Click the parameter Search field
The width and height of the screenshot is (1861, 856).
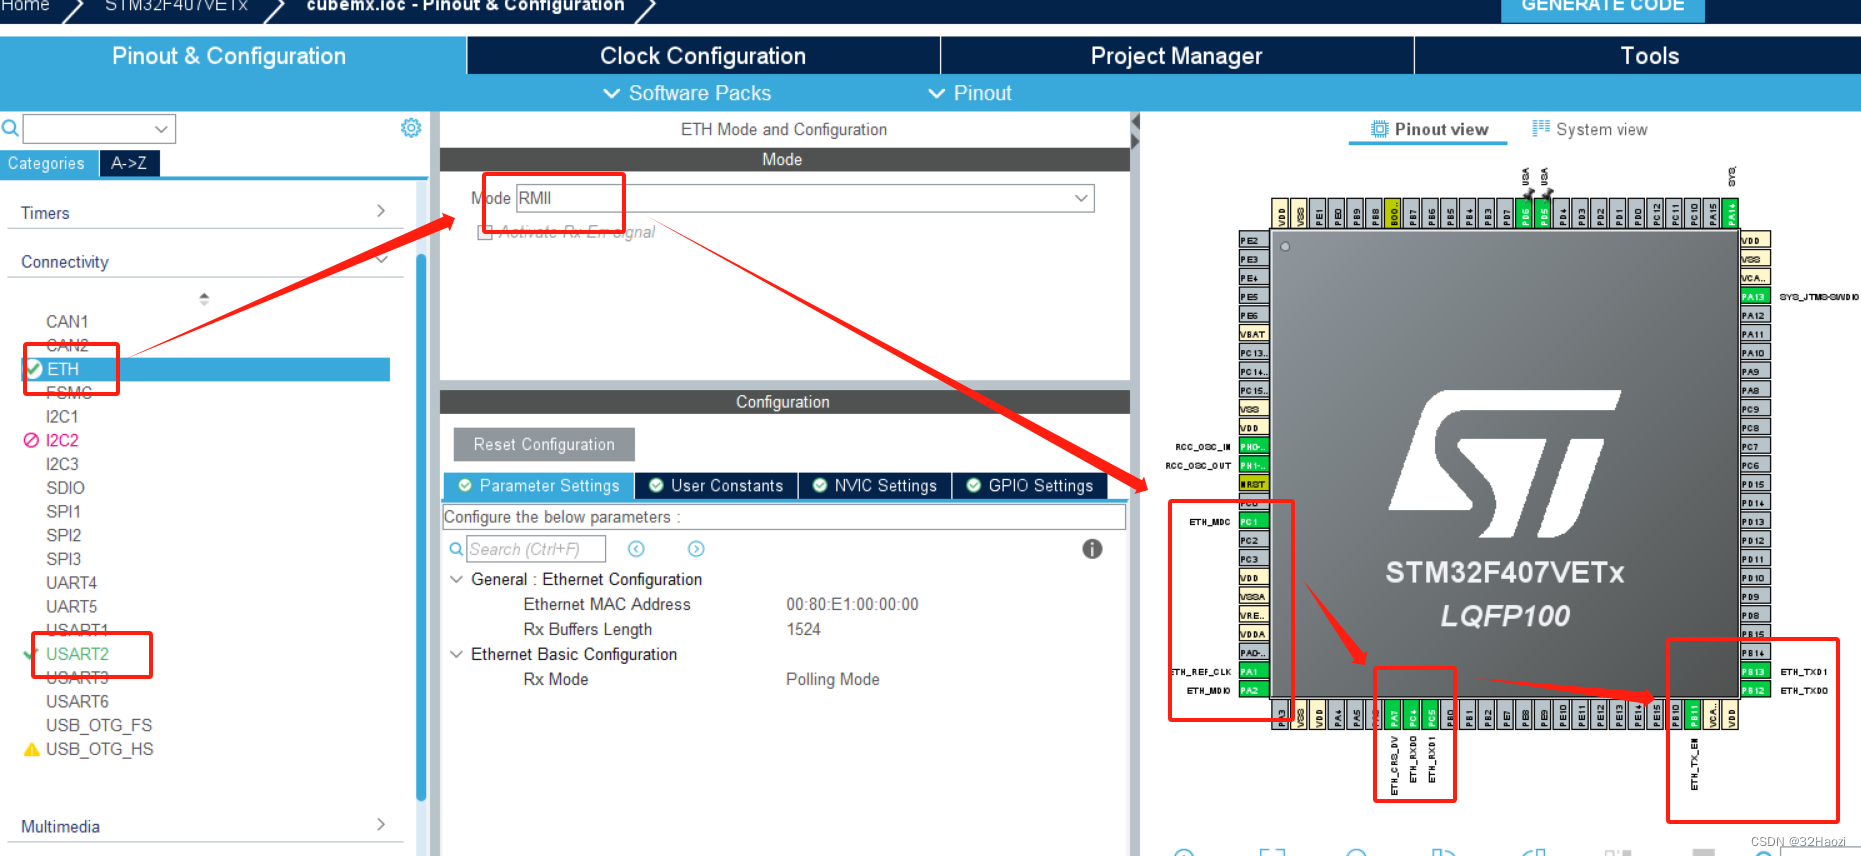[x=536, y=549]
